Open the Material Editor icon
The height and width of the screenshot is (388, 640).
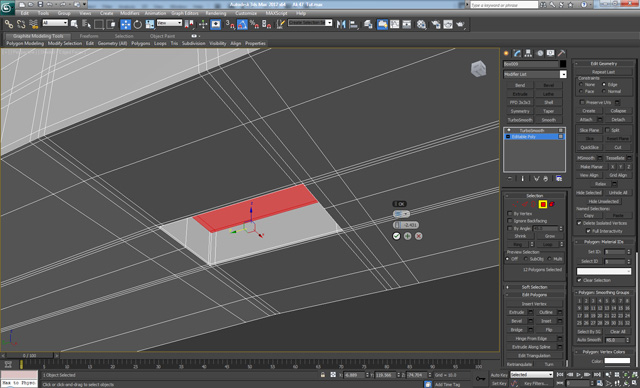pos(422,24)
